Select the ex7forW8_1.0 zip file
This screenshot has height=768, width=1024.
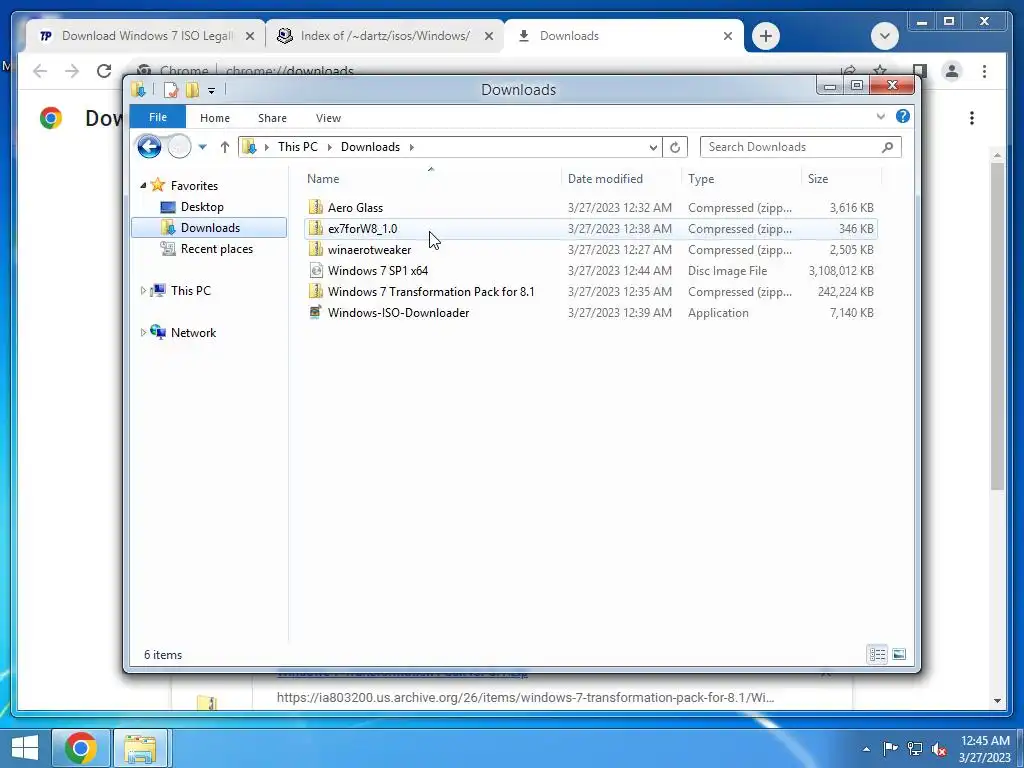tap(590, 229)
